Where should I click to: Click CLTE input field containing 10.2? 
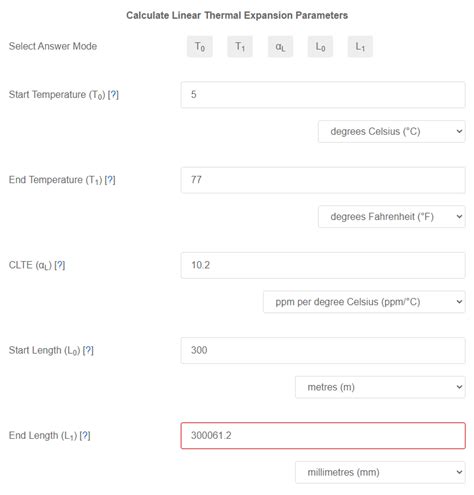click(323, 265)
